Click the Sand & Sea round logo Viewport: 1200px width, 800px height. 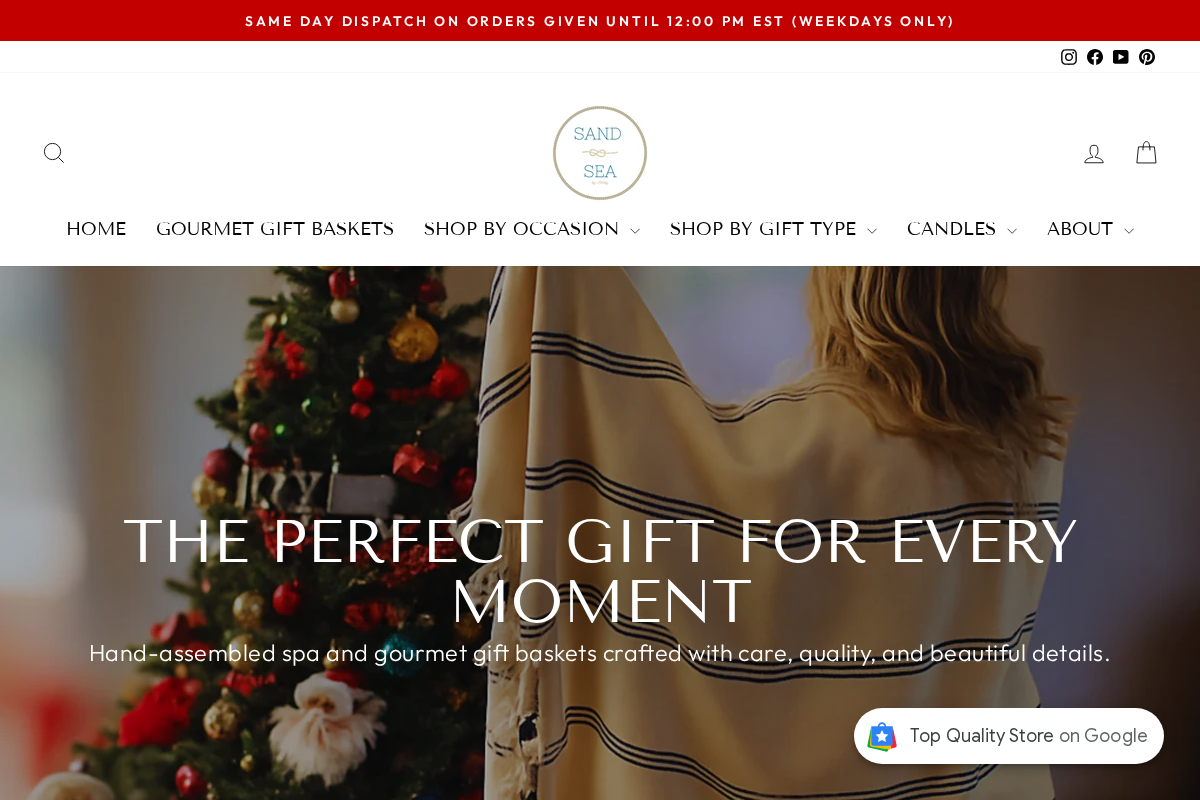[x=600, y=153]
